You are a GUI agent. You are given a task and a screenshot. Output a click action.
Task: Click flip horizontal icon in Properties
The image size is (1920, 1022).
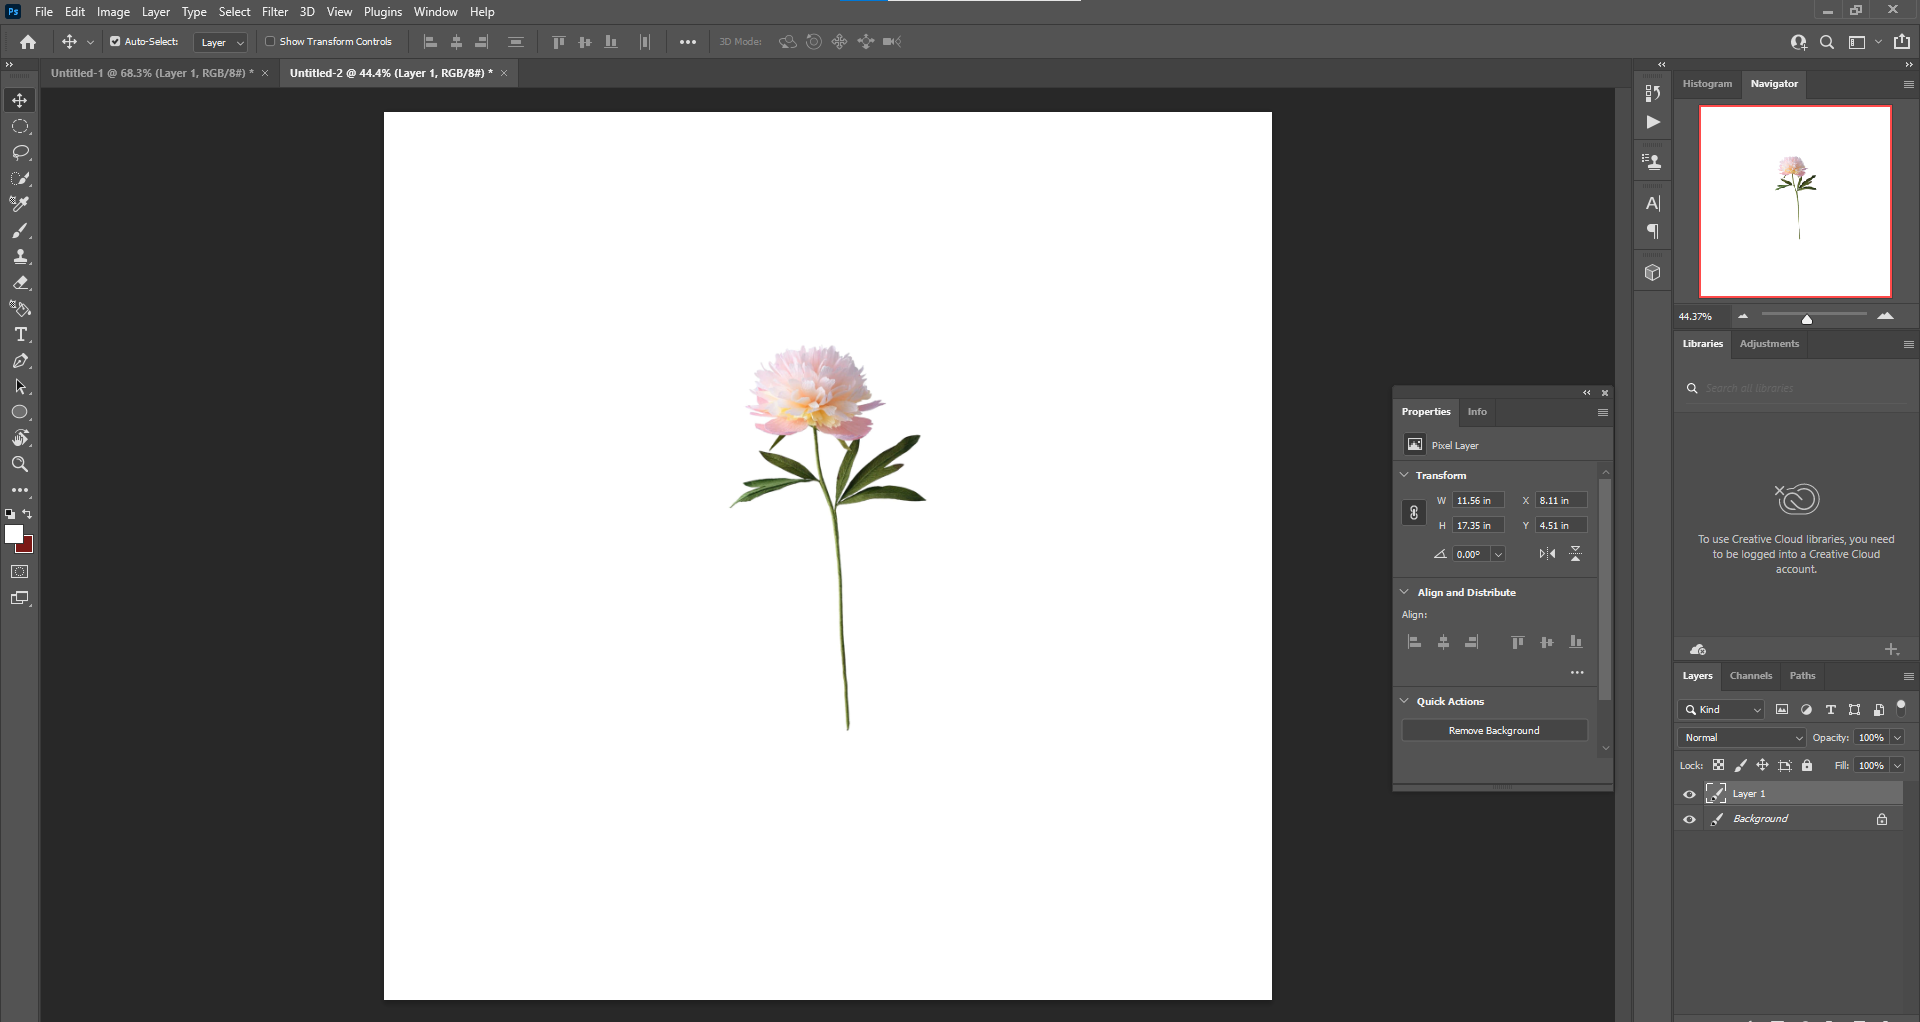pyautogui.click(x=1547, y=554)
